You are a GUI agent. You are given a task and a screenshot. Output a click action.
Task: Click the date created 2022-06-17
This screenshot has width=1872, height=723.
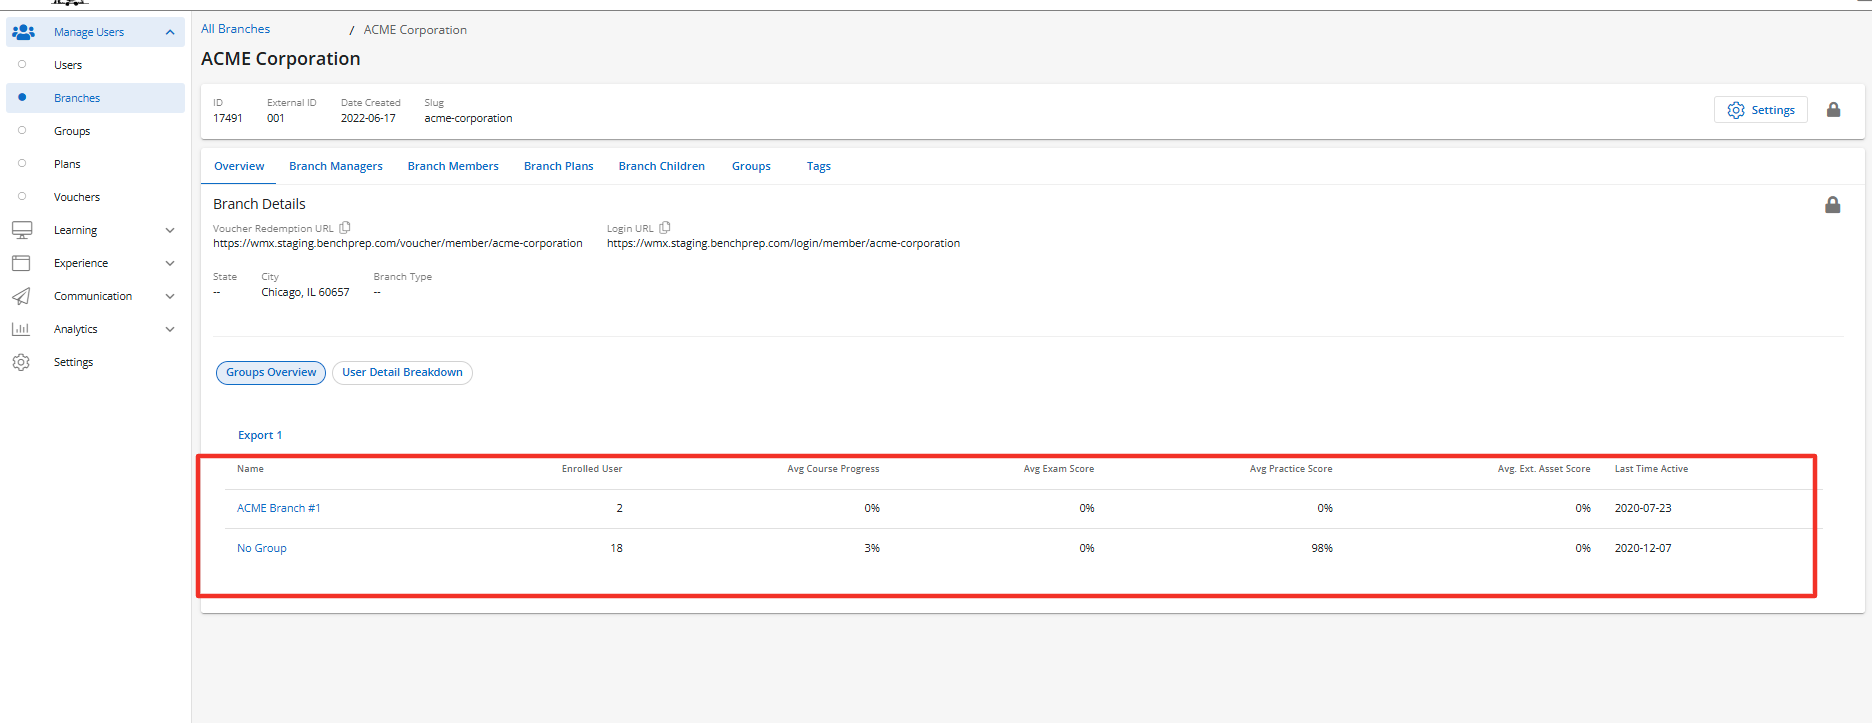tap(368, 118)
